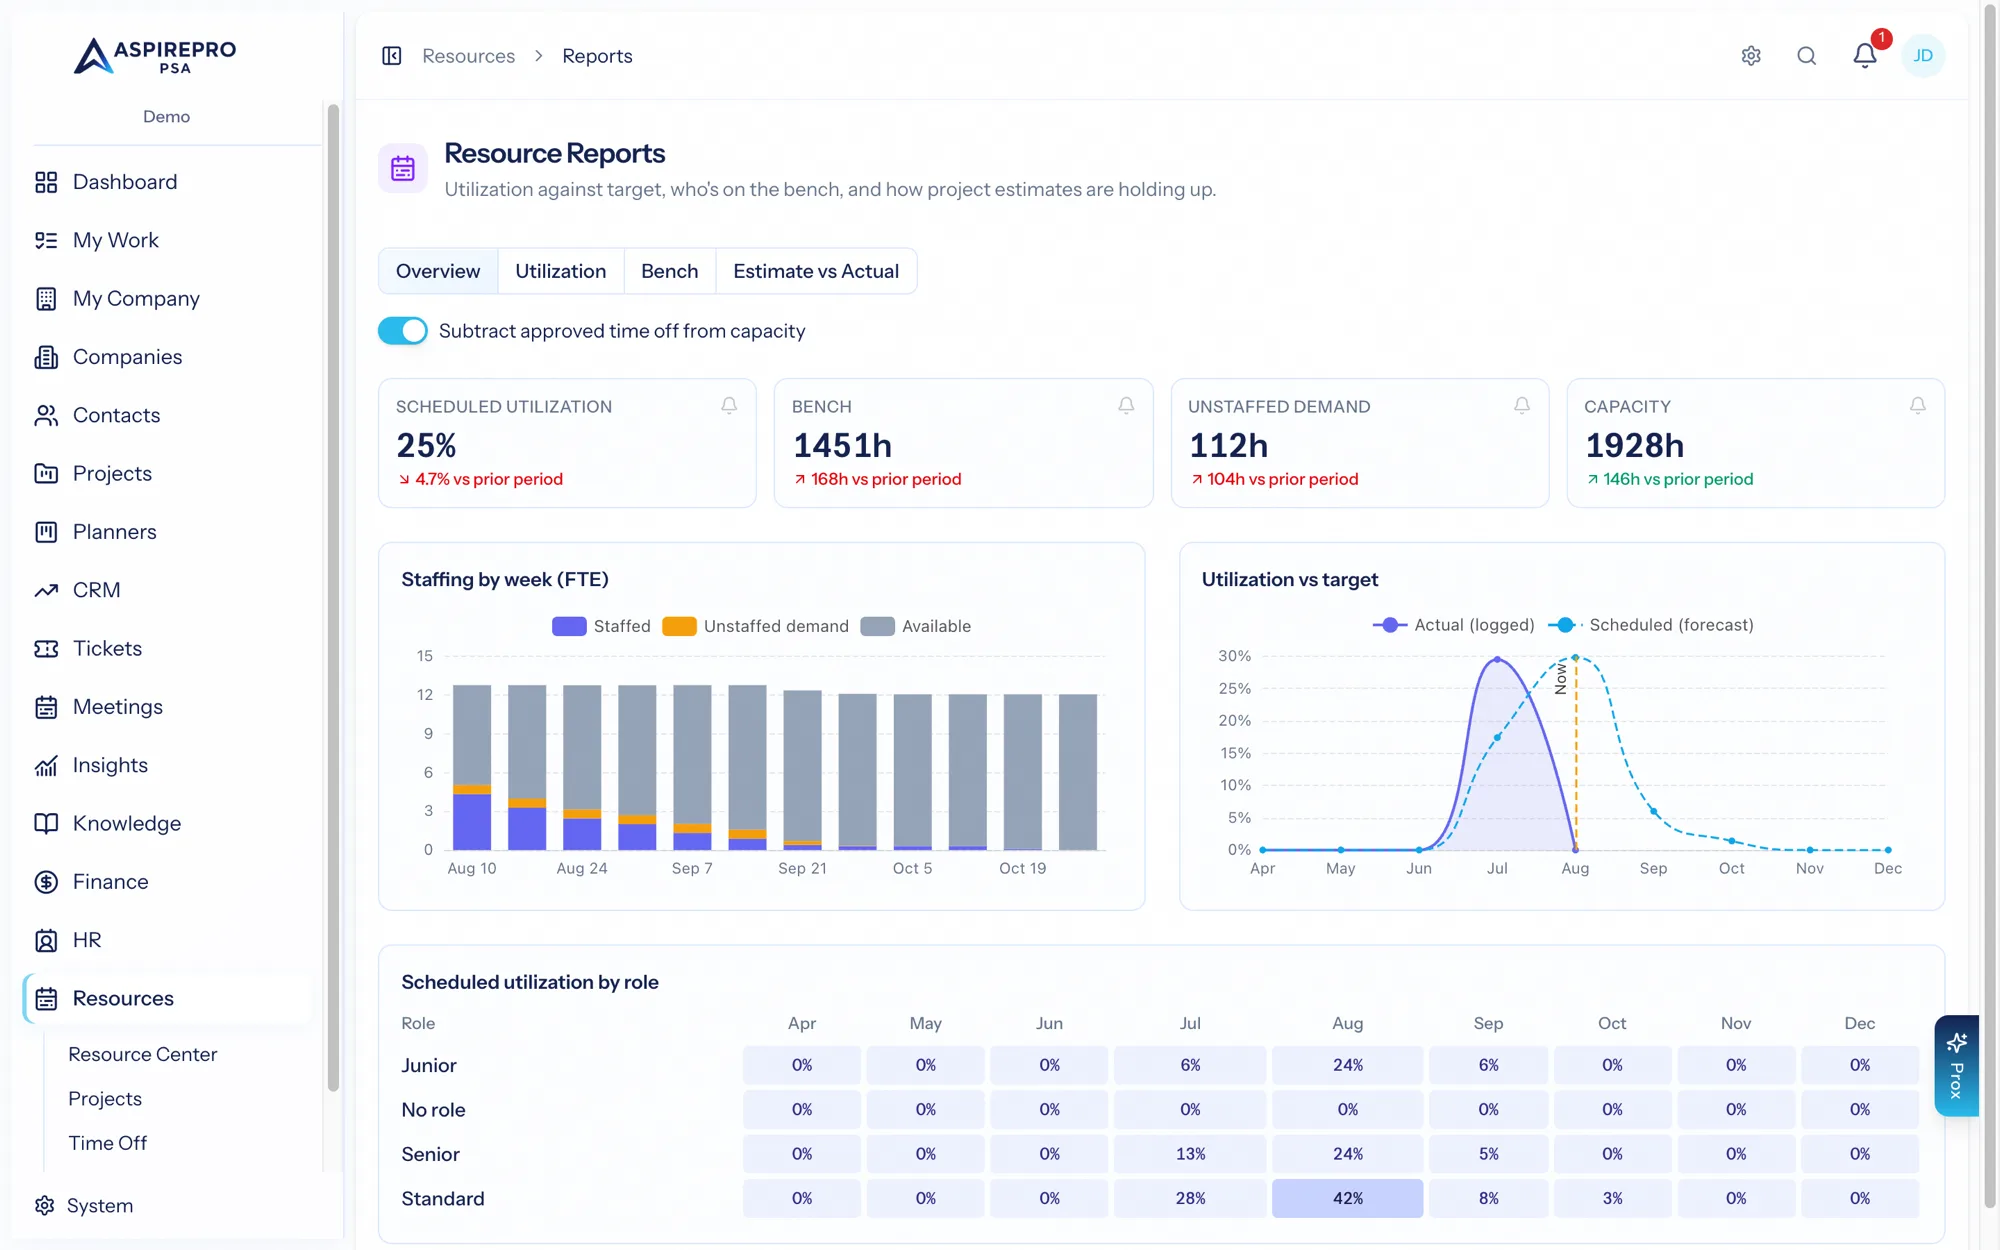Open Resource Center submenu item
This screenshot has width=2000, height=1250.
pyautogui.click(x=143, y=1055)
